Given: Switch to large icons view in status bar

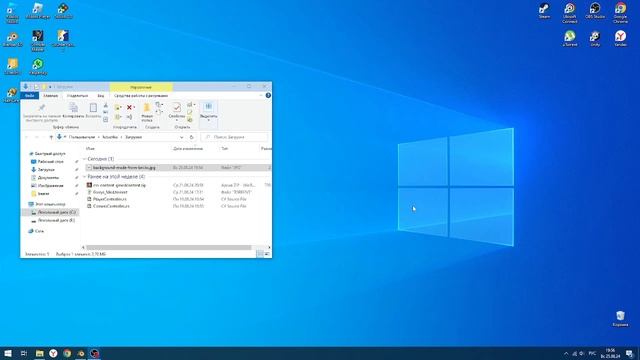Looking at the screenshot, I should pos(267,254).
